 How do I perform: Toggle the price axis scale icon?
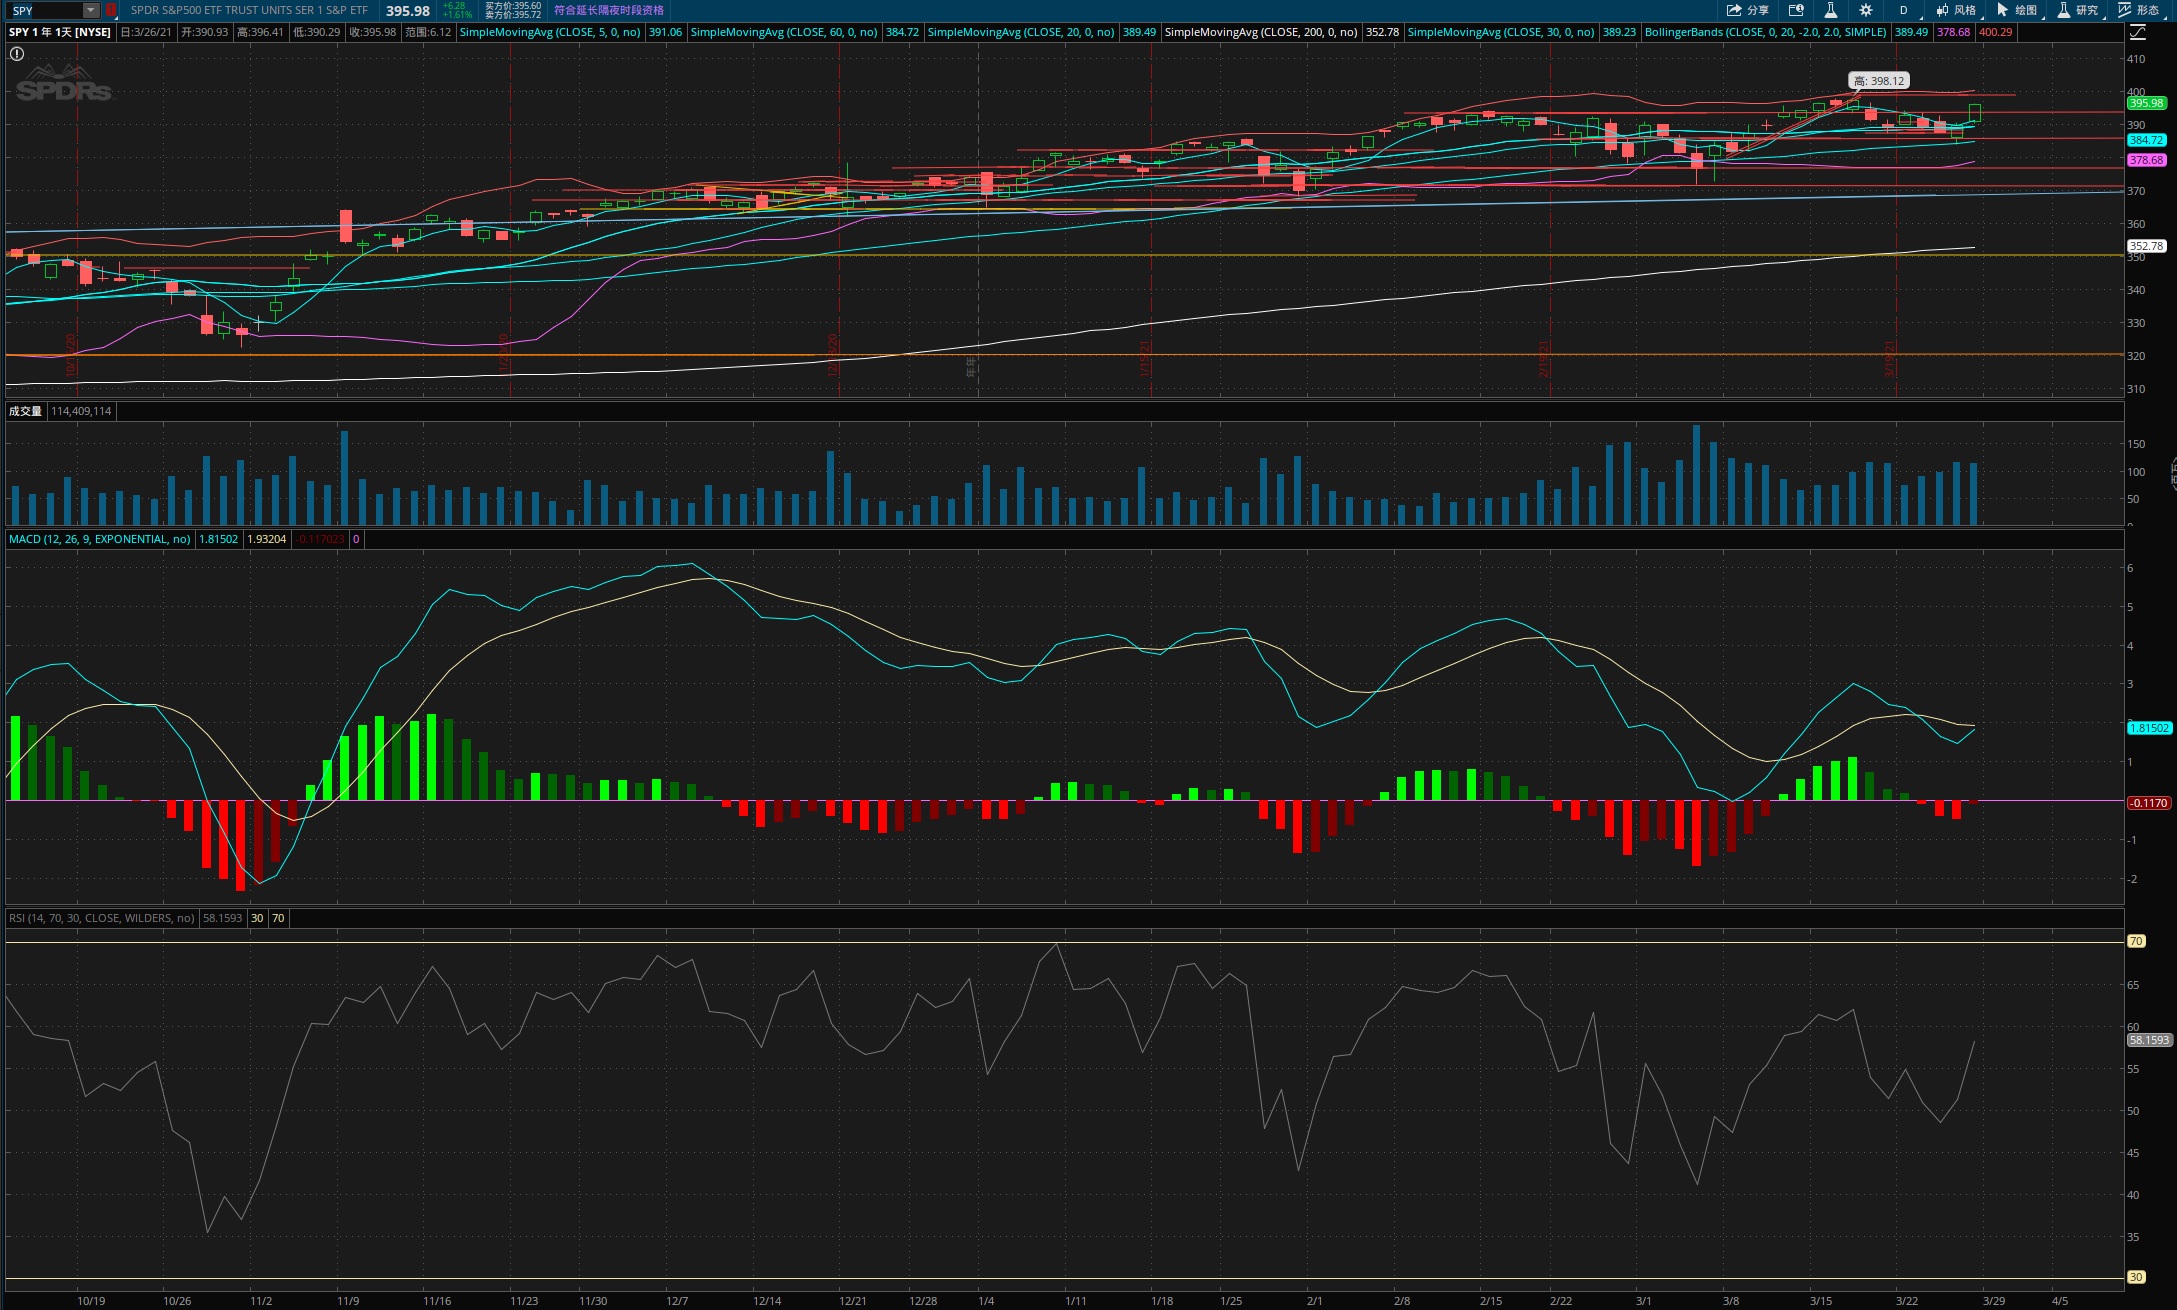[x=2138, y=32]
